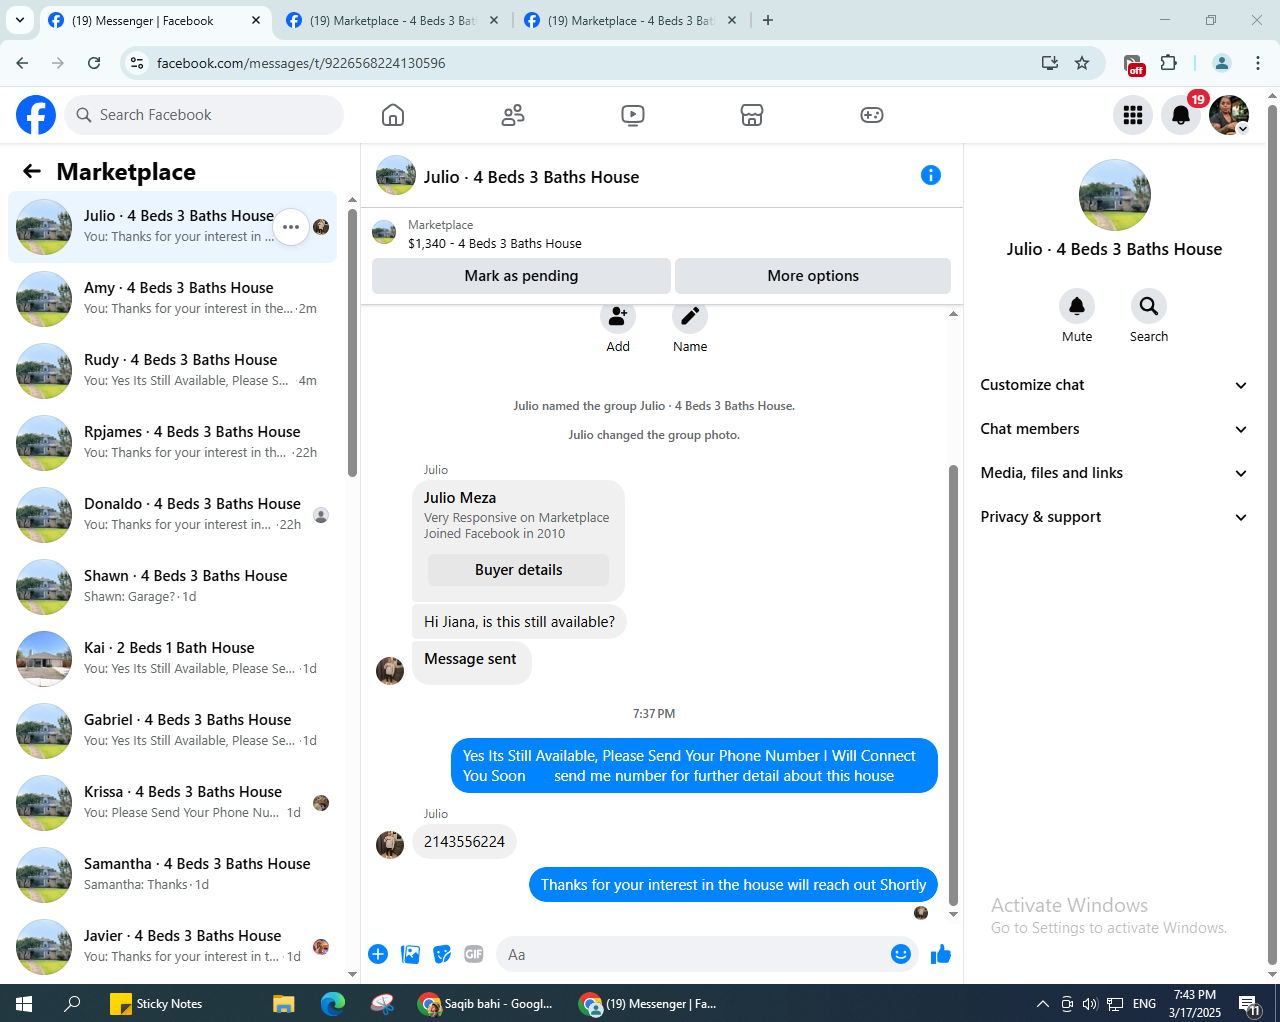Expand Privacy & support section
Screen dimensions: 1280x1022
[x=1113, y=517]
